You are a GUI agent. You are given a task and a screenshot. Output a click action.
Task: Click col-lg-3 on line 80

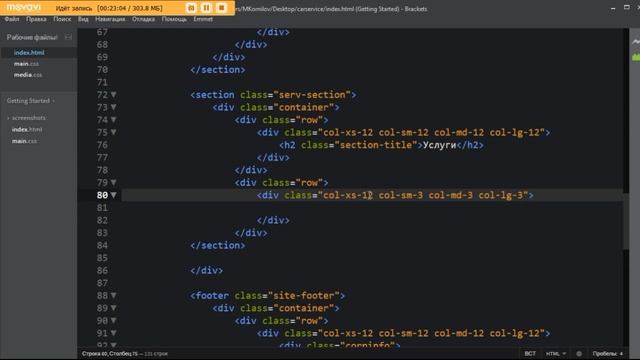tap(501, 195)
